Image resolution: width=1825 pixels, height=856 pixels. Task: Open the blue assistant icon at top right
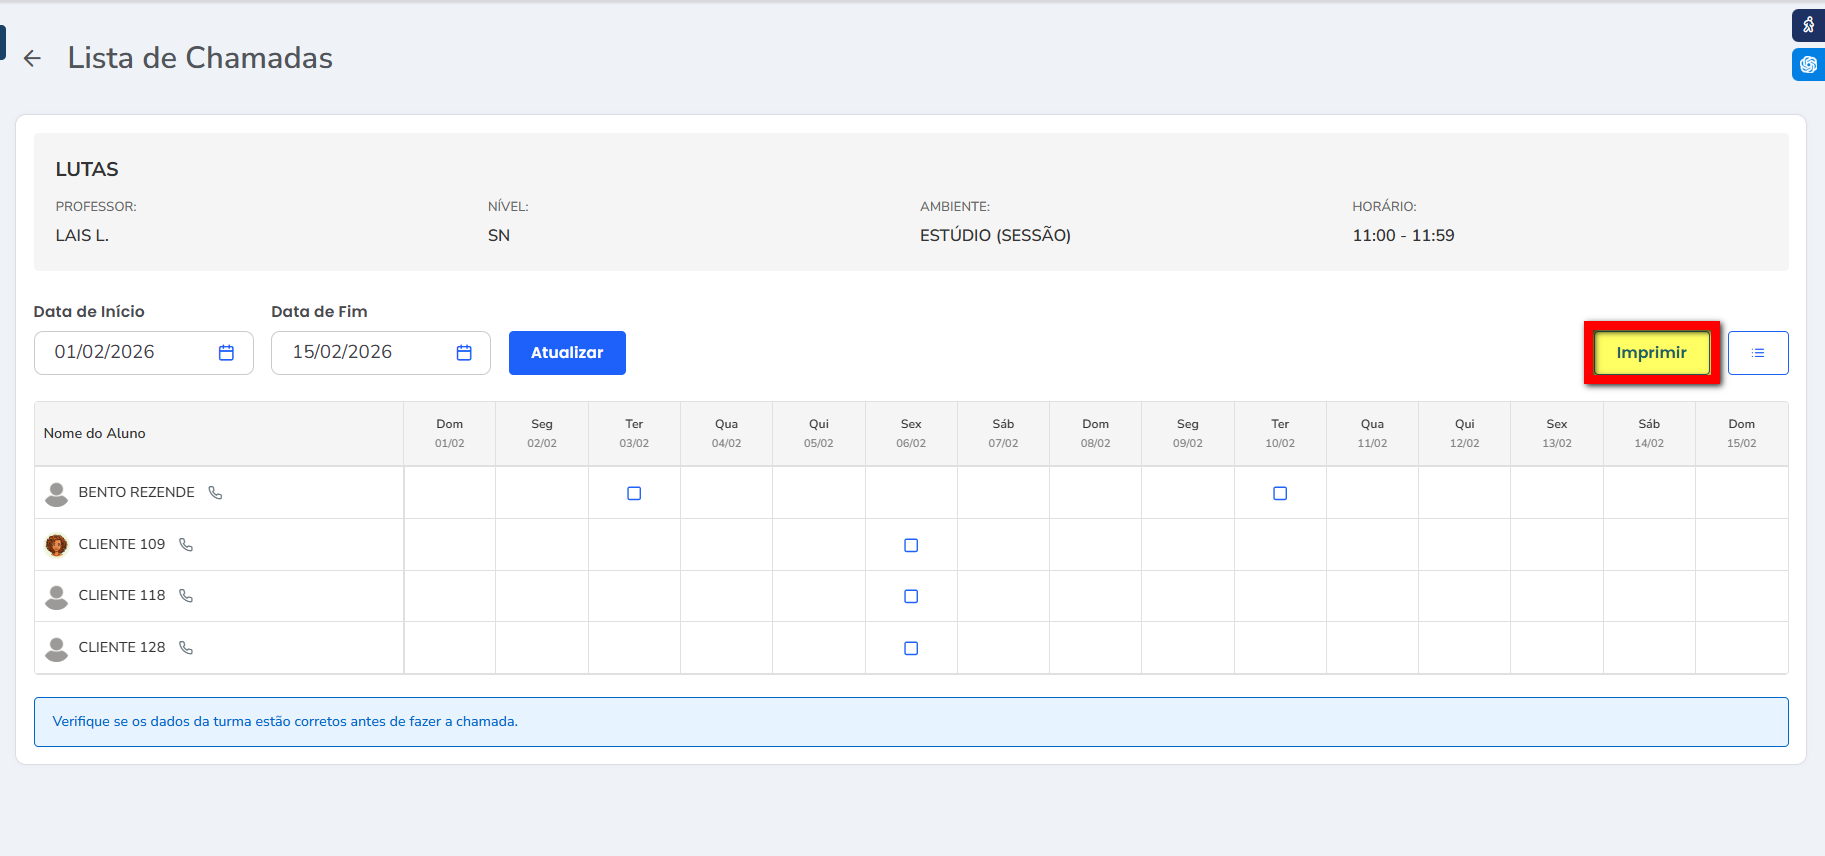[1808, 65]
